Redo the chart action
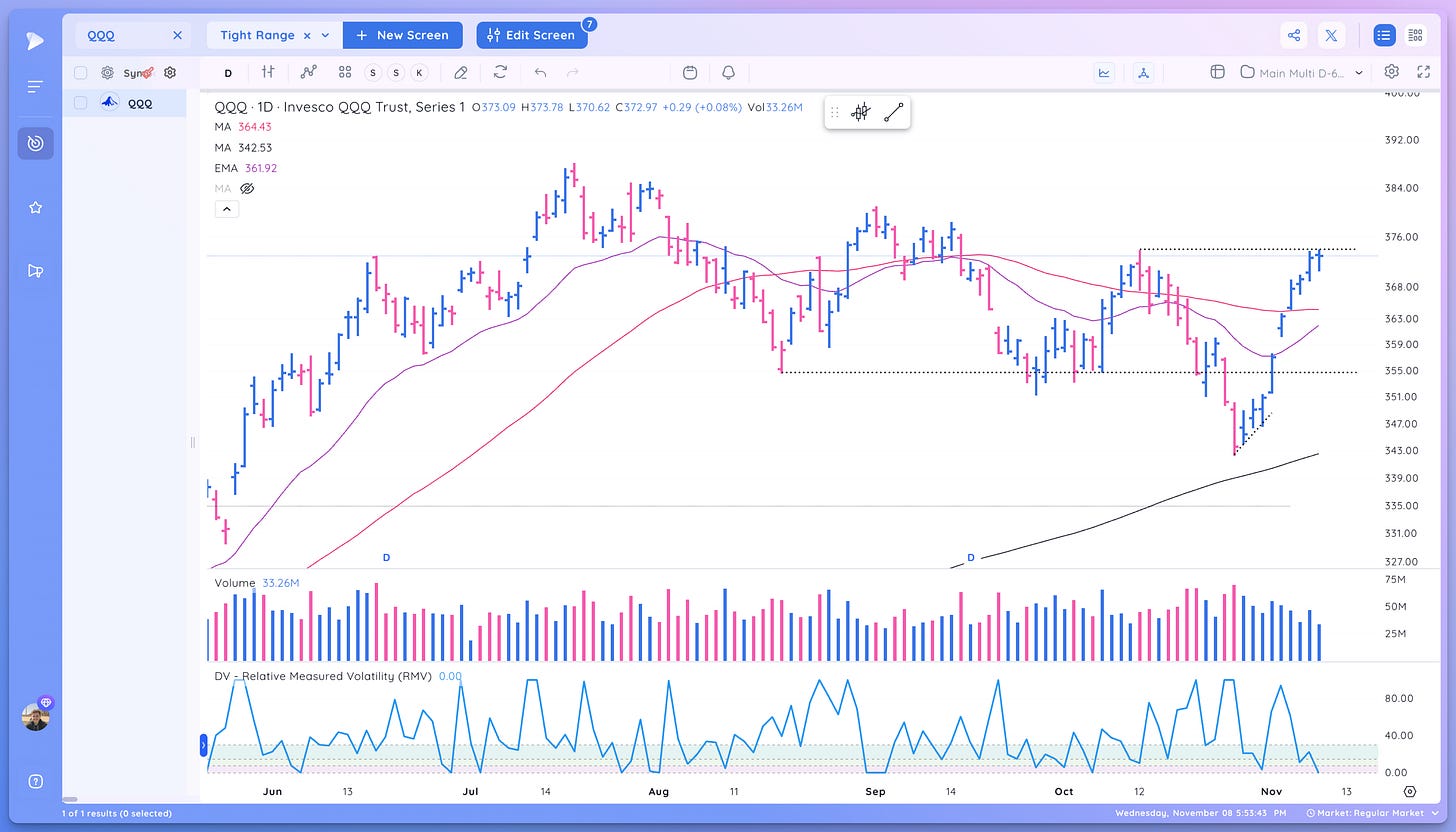This screenshot has width=1456, height=832. tap(573, 72)
